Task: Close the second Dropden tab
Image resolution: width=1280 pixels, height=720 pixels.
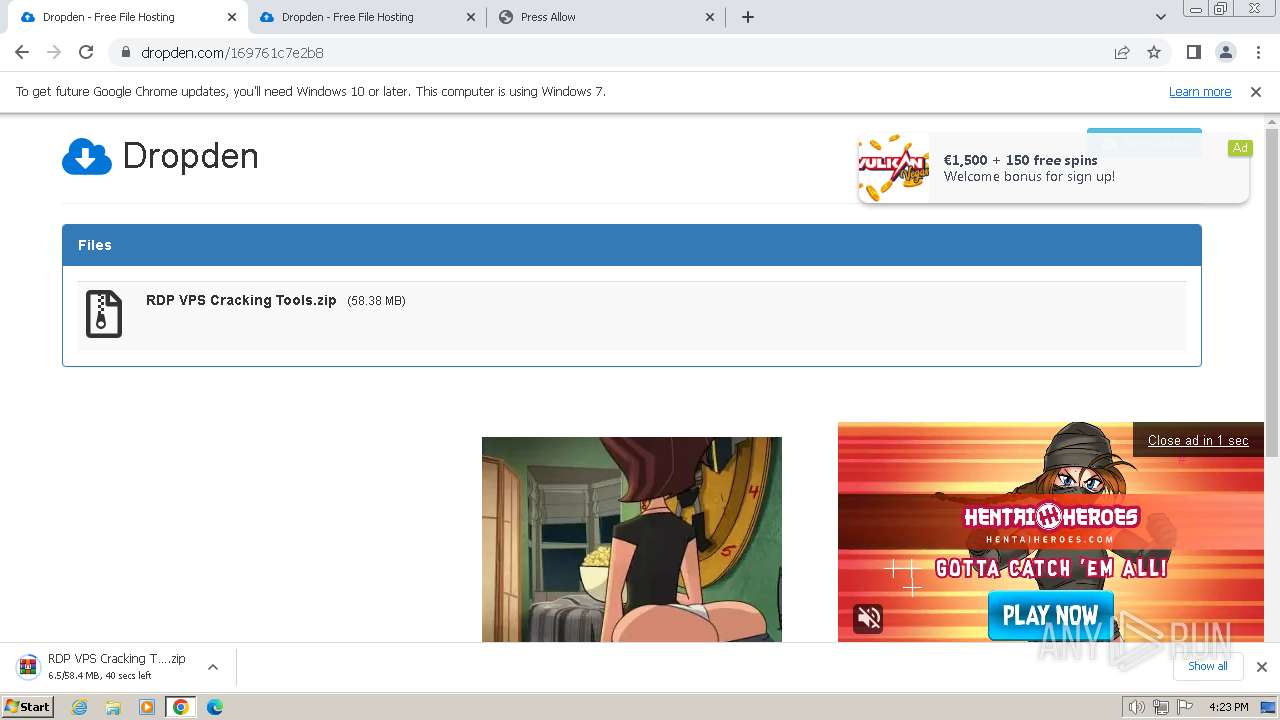Action: [471, 17]
